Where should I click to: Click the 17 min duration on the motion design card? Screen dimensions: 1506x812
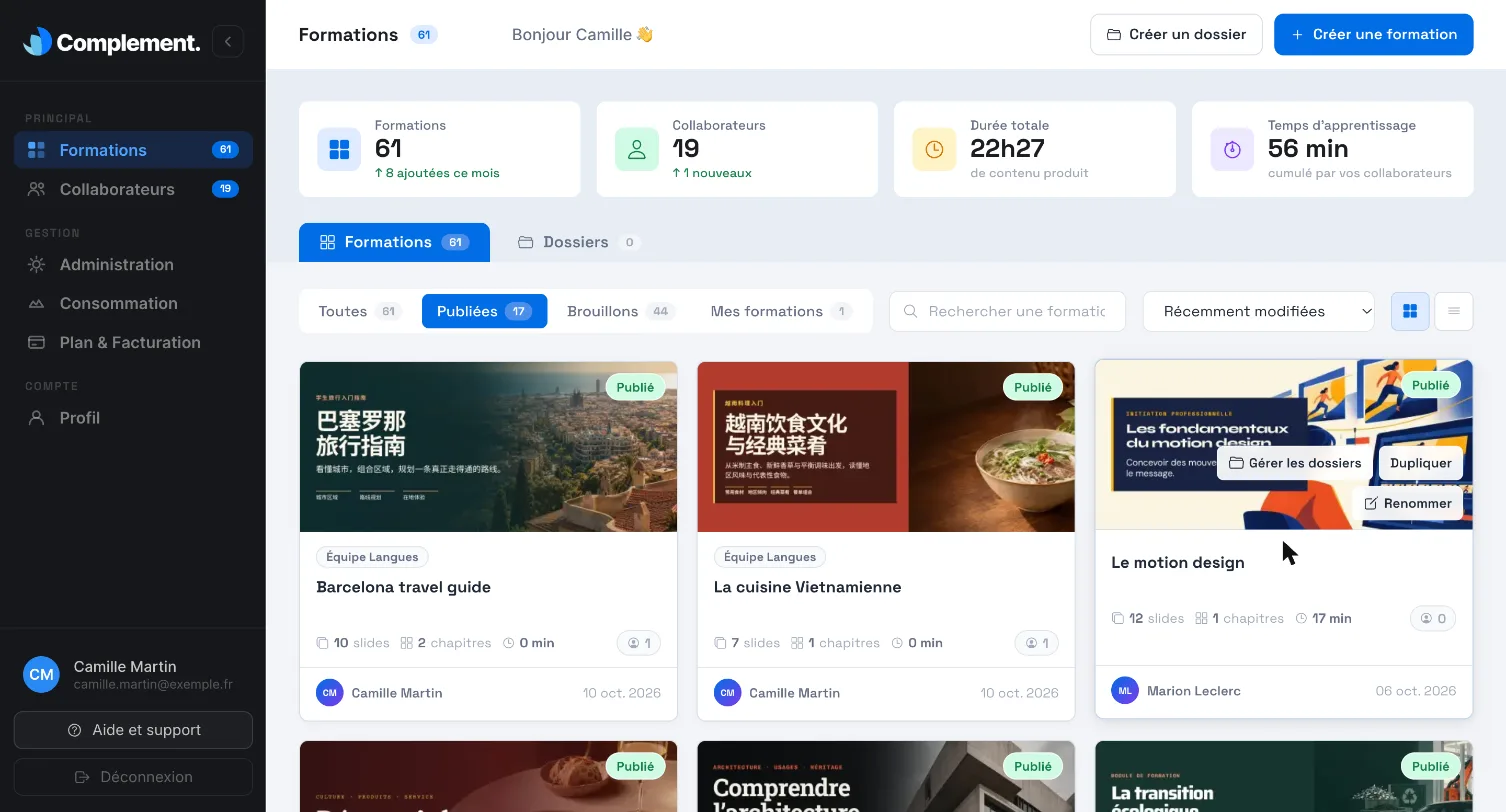1323,619
